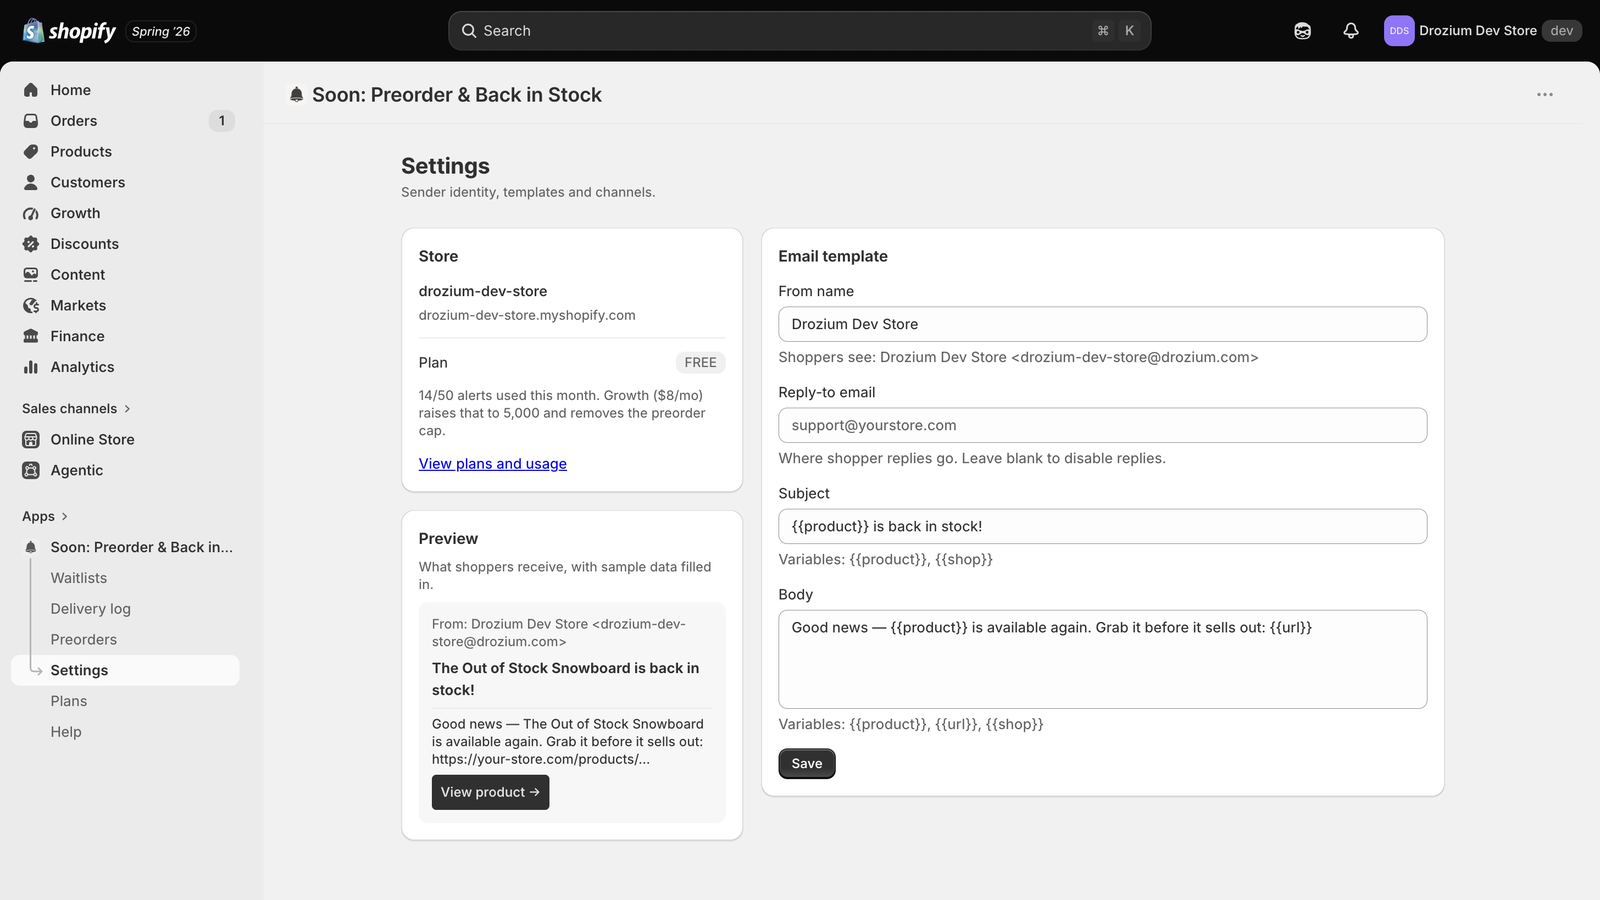The image size is (1600, 900).
Task: Click the Home icon in sidebar
Action: (x=31, y=90)
